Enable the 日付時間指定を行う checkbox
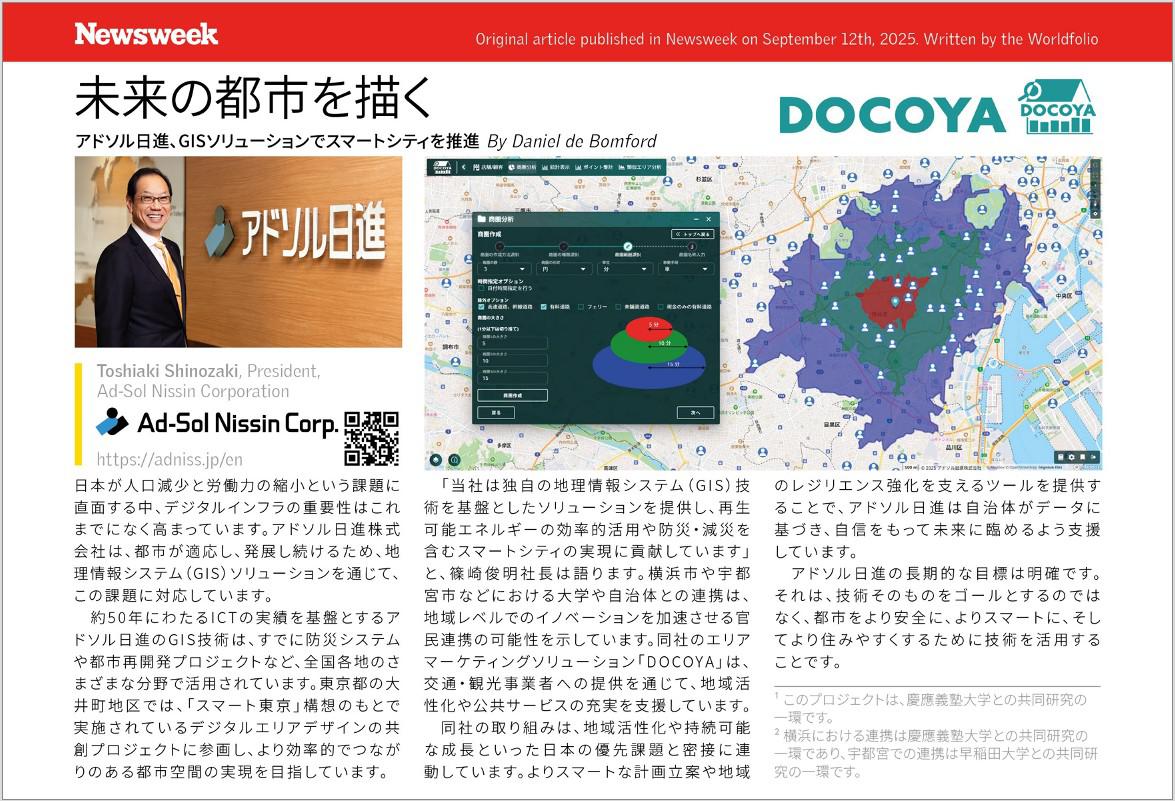Viewport: 1175px width, 801px height. 482,288
